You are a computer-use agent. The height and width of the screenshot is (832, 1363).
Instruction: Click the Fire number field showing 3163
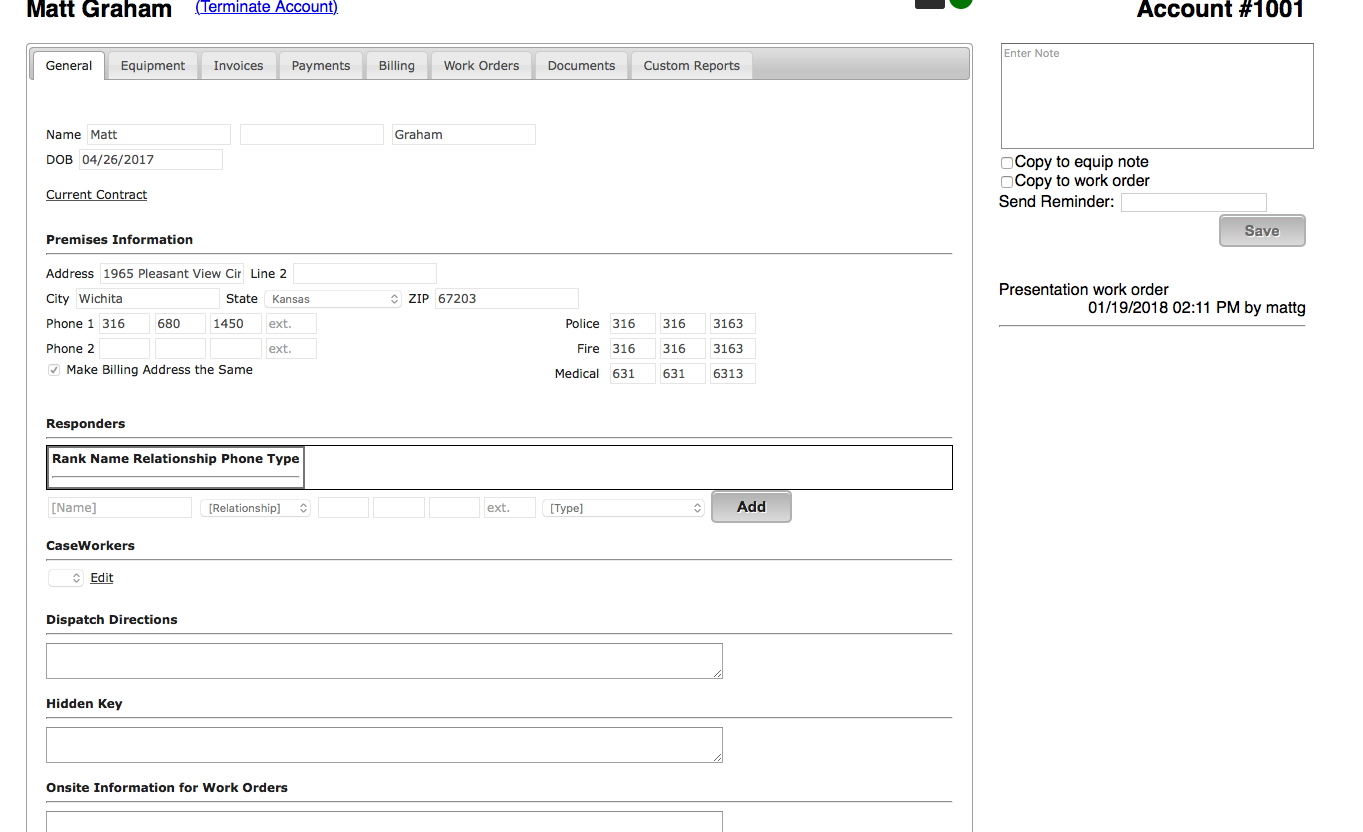tap(733, 348)
